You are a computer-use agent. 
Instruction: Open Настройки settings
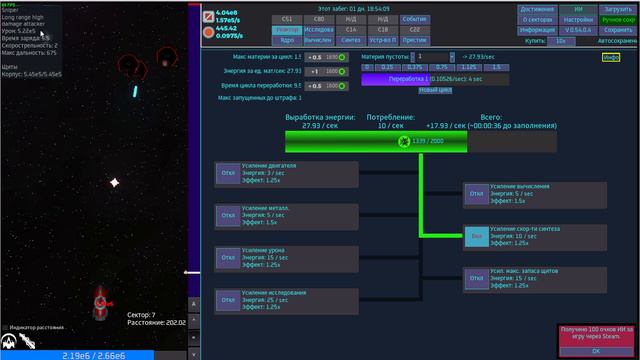pyautogui.click(x=578, y=20)
